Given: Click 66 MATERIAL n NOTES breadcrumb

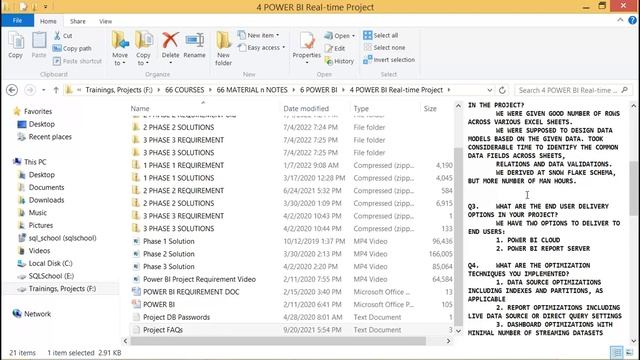Looking at the screenshot, I should pyautogui.click(x=252, y=90).
